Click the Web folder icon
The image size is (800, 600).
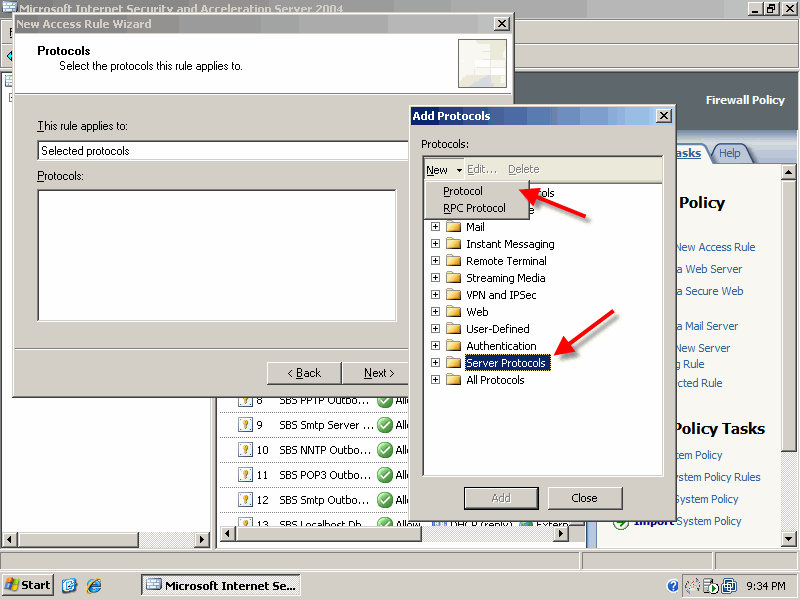pos(453,311)
